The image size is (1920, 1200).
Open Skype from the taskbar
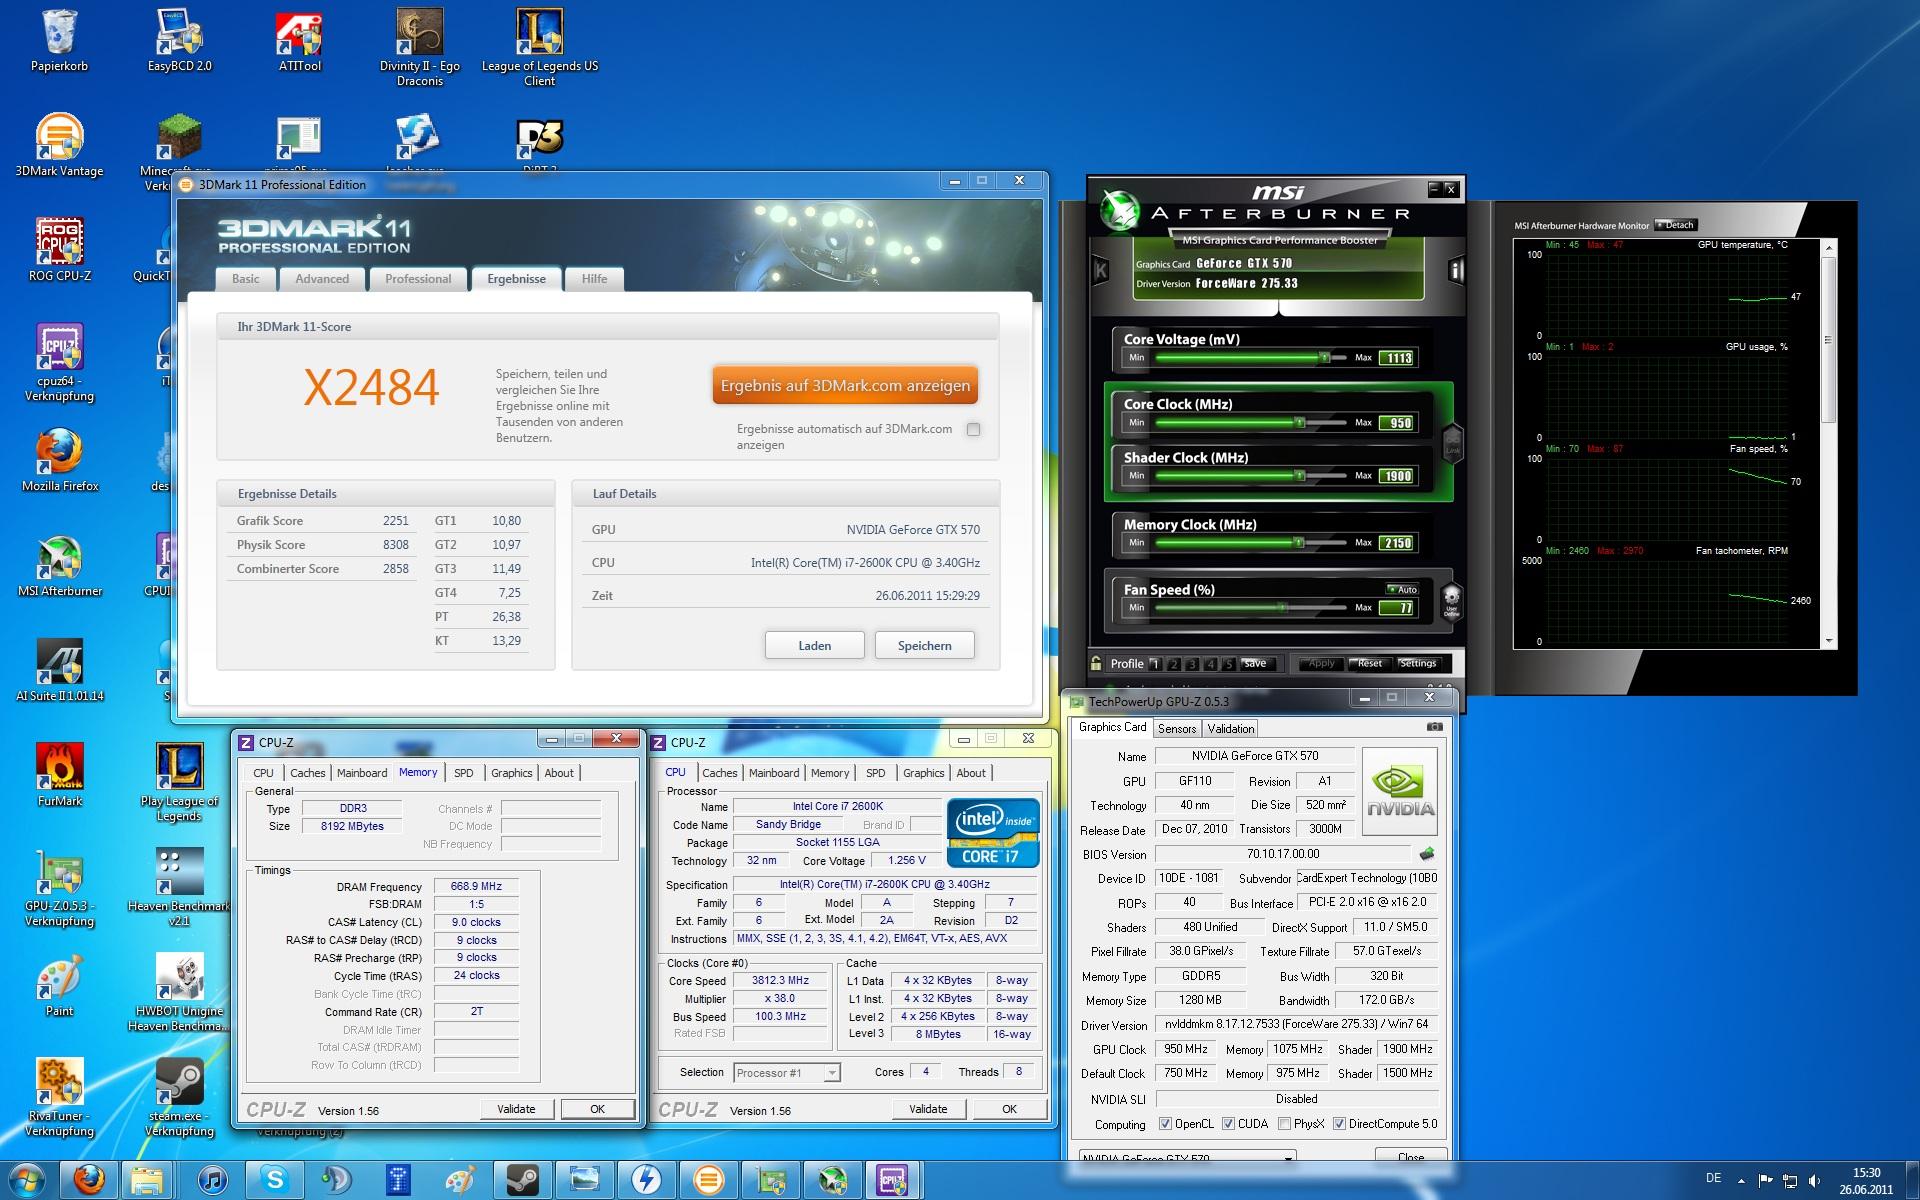tap(275, 1180)
